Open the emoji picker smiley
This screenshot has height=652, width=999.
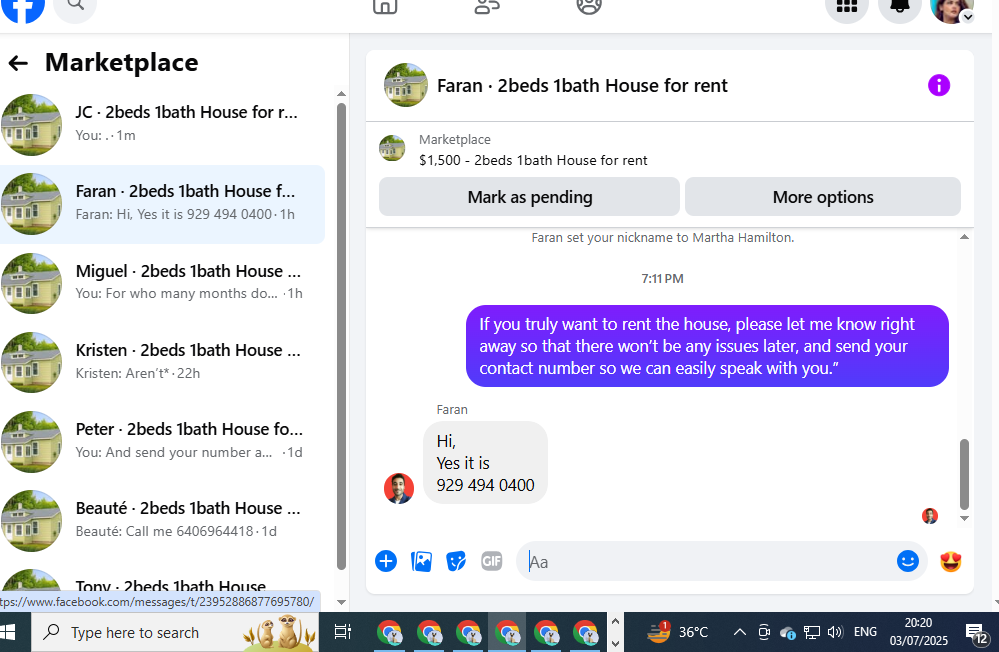pyautogui.click(x=907, y=561)
